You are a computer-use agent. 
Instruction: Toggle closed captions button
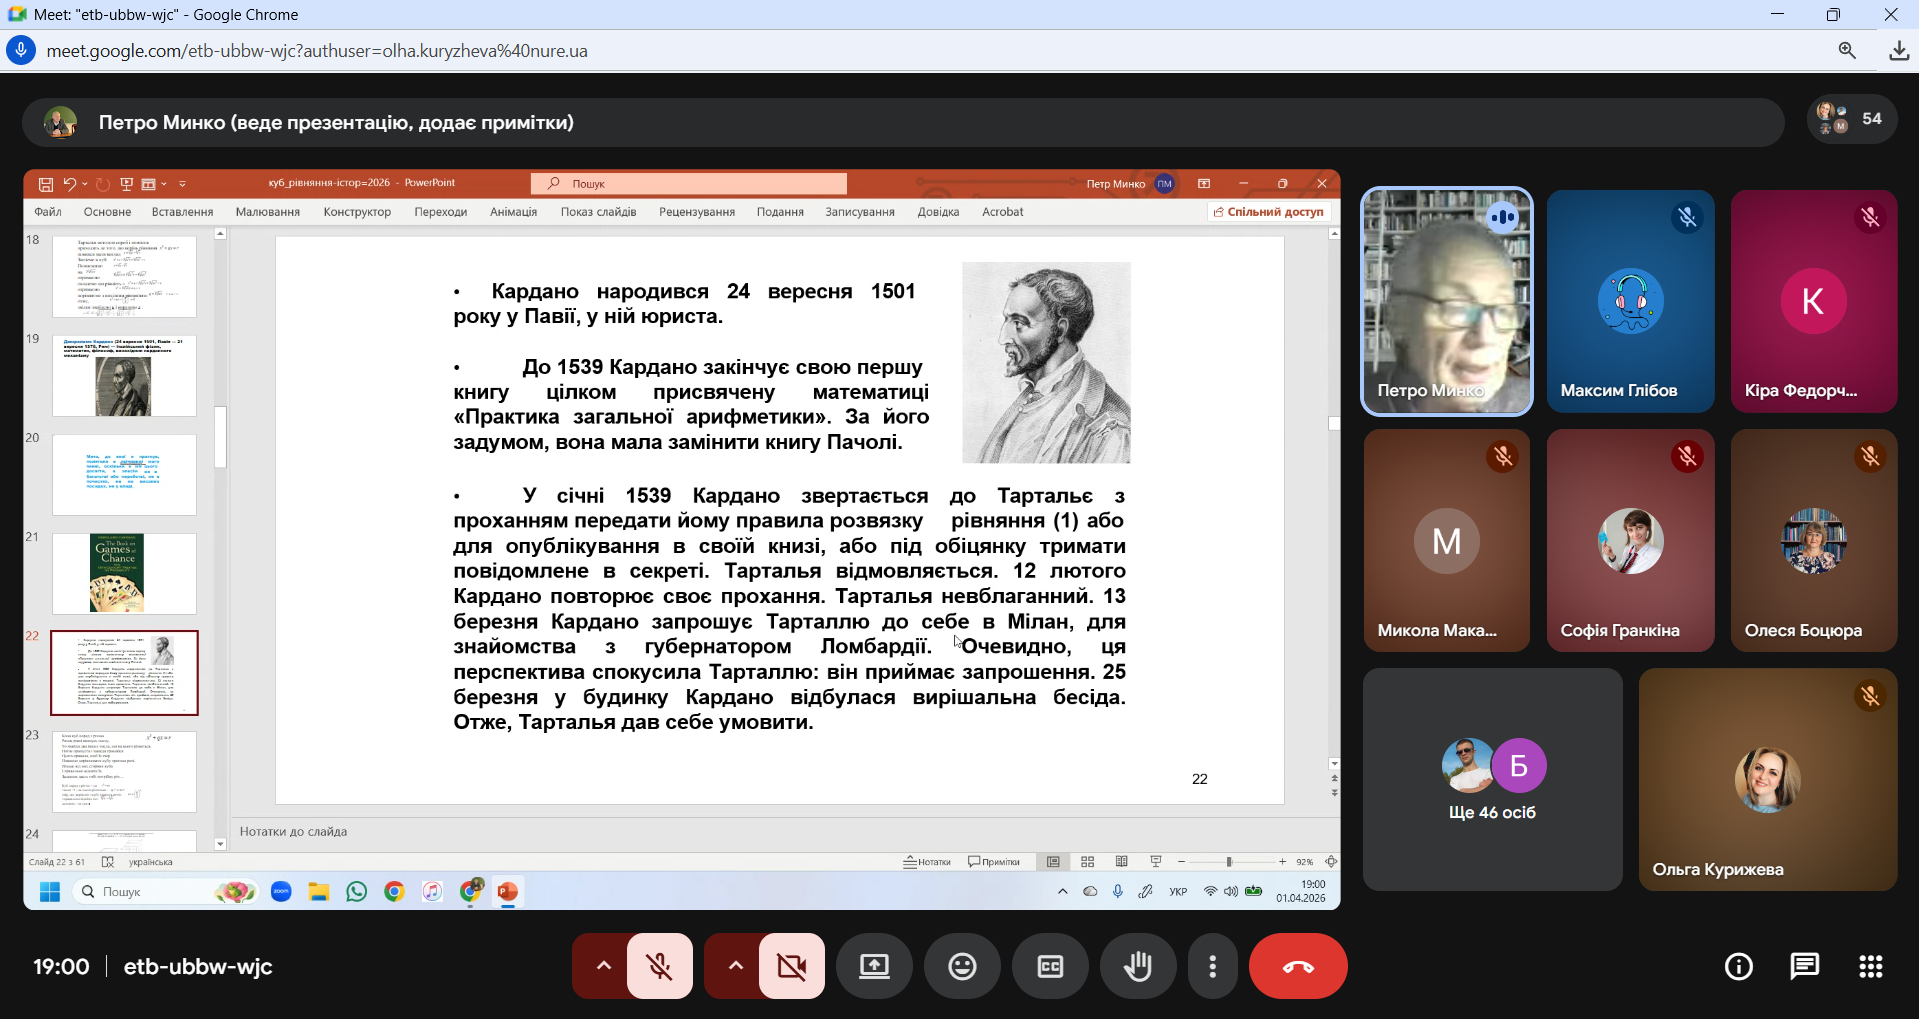(x=1050, y=966)
